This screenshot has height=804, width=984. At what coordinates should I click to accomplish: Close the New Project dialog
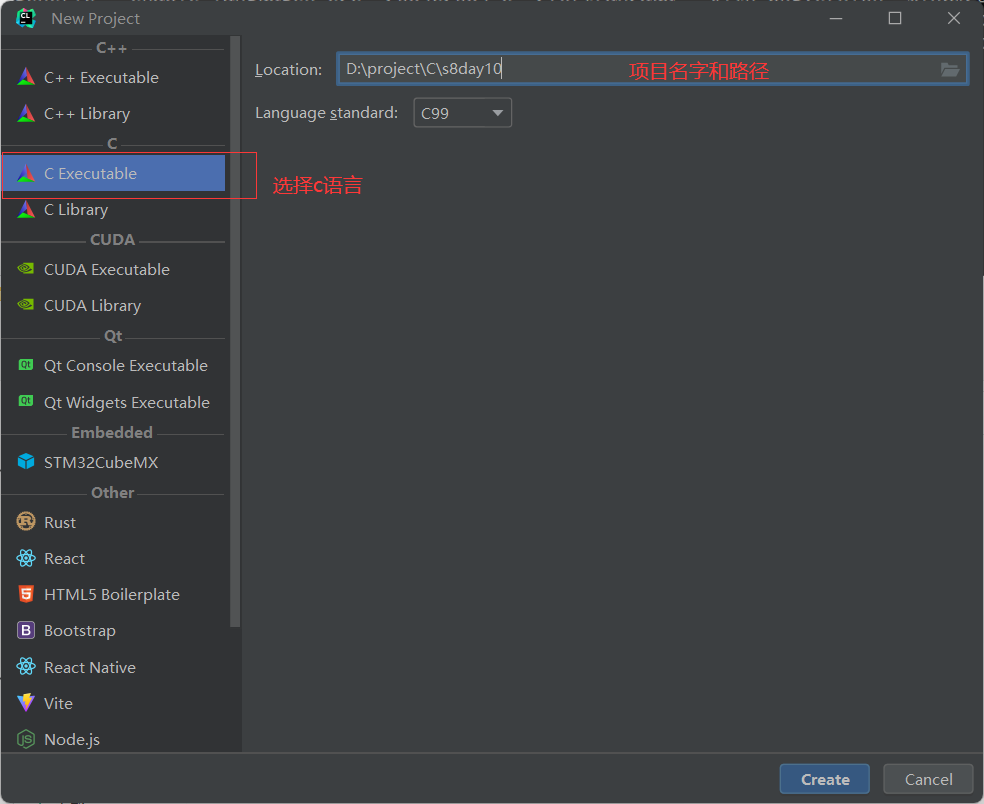point(954,18)
